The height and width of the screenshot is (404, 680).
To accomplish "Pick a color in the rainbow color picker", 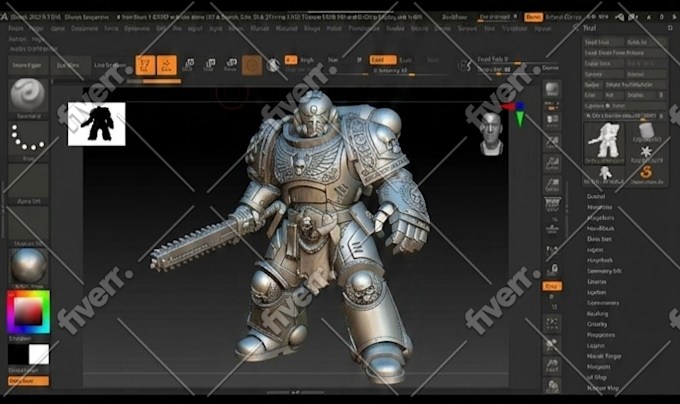I will 28,312.
